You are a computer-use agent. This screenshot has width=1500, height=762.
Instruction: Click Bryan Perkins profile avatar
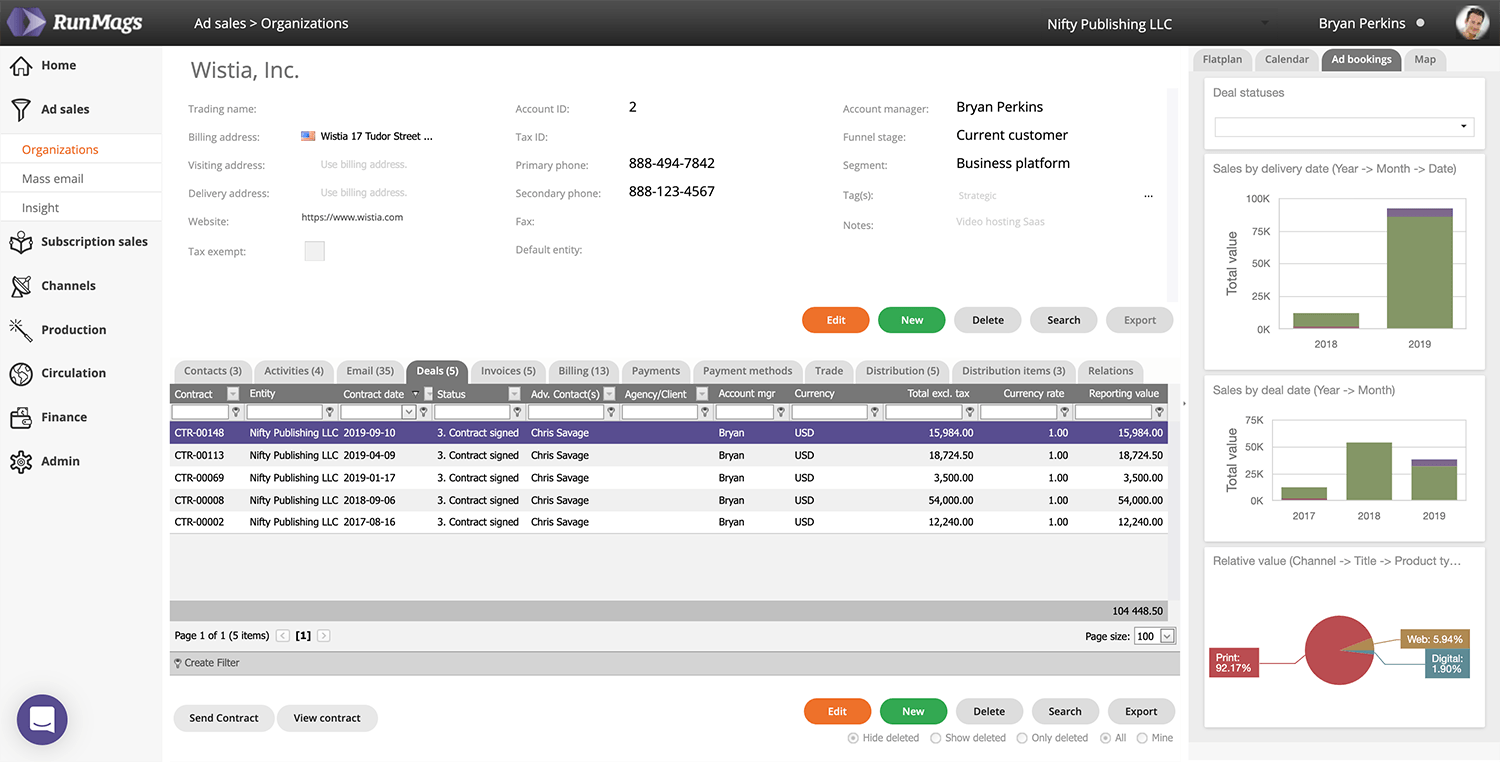(1472, 23)
